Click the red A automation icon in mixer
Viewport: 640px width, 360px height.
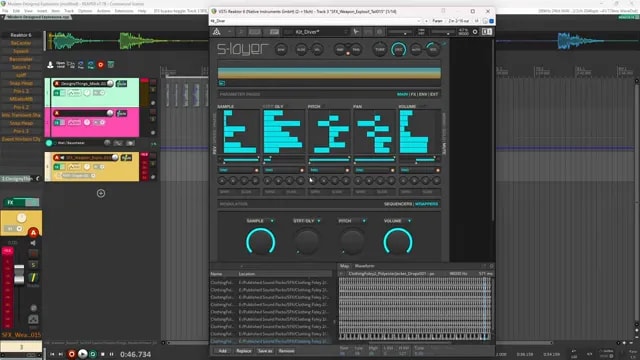(x=33, y=233)
